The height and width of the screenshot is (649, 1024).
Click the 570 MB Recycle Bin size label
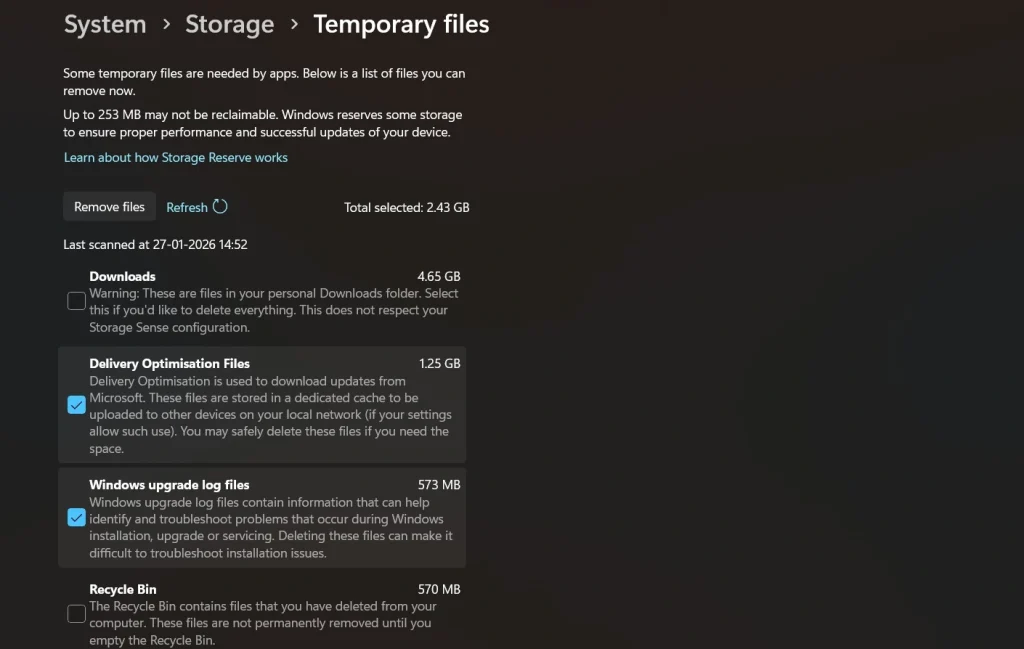coord(441,589)
